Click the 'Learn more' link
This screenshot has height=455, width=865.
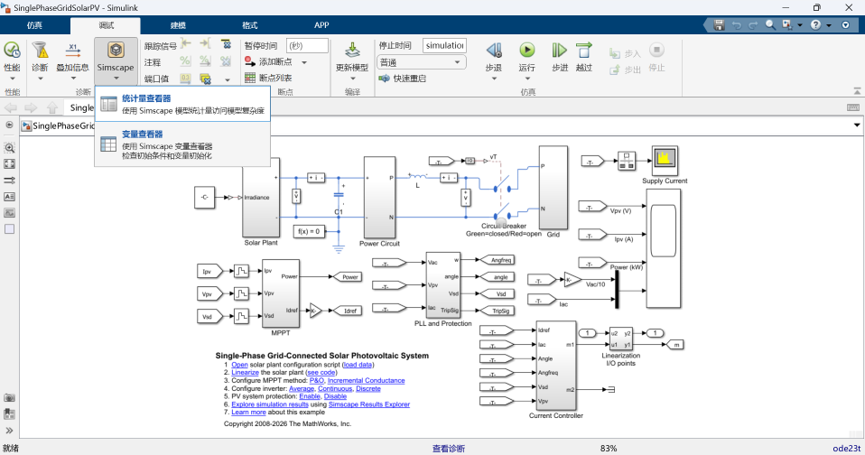[248, 412]
